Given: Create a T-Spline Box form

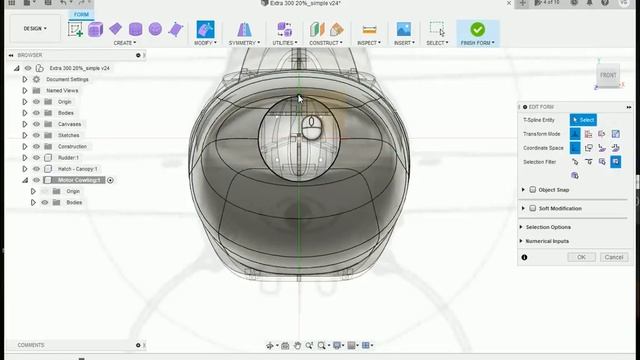Looking at the screenshot, I should click(x=95, y=29).
